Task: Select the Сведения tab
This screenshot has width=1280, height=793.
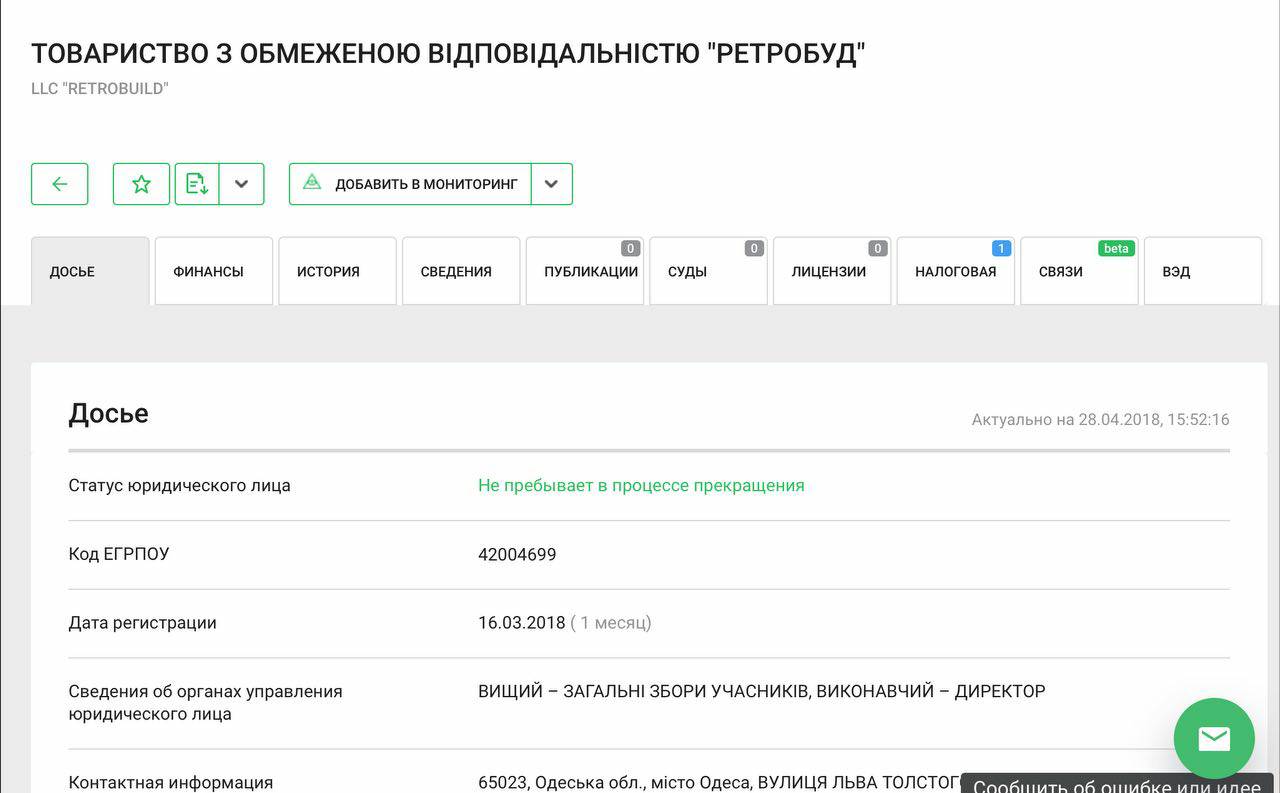Action: 460,271
